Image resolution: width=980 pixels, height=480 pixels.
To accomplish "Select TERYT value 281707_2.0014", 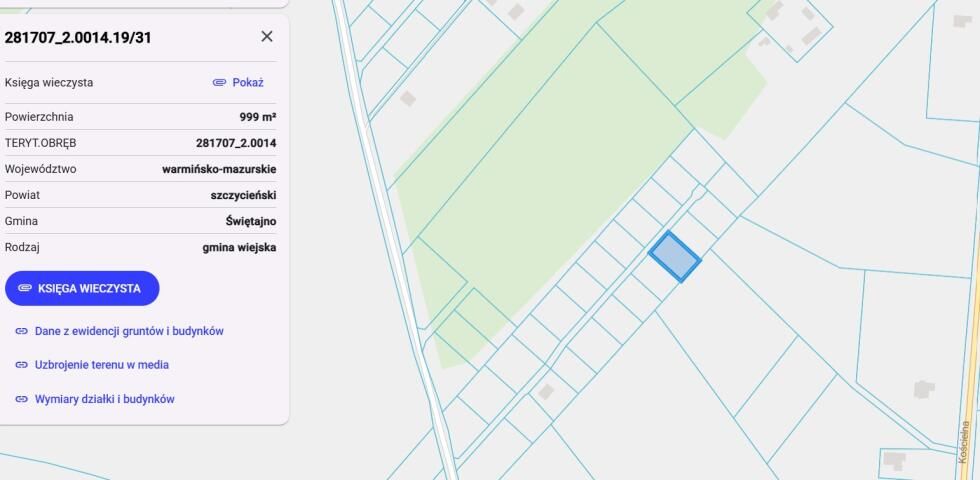I will [236, 143].
